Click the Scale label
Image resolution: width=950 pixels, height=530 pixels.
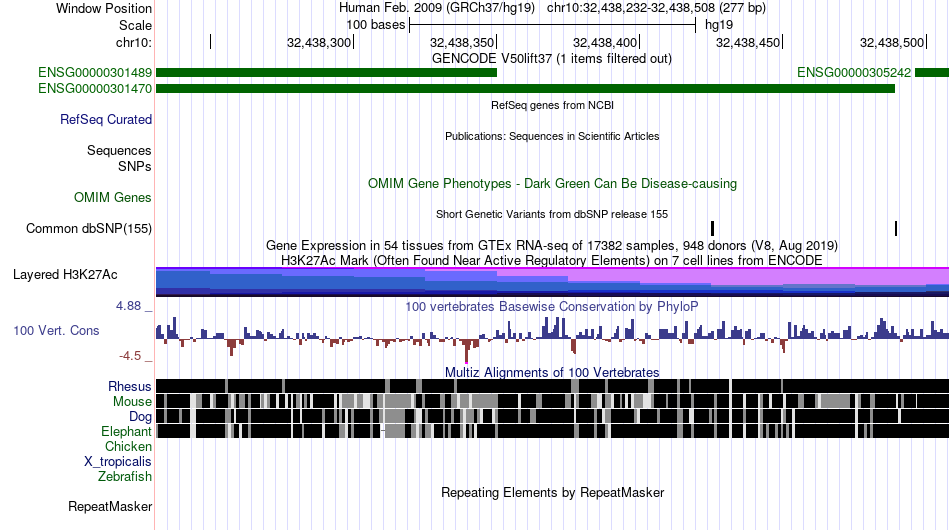(x=135, y=25)
